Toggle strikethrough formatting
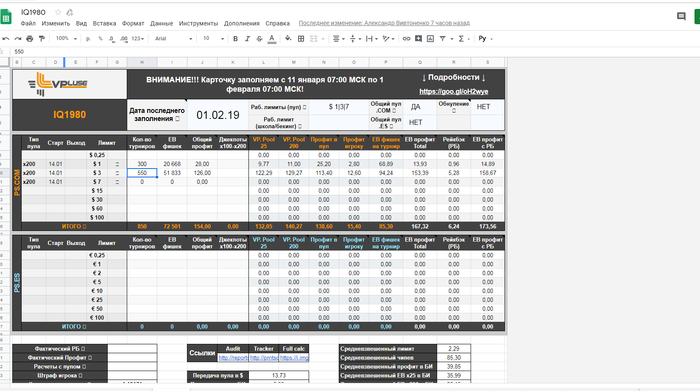This screenshot has width=700, height=391. (x=259, y=39)
